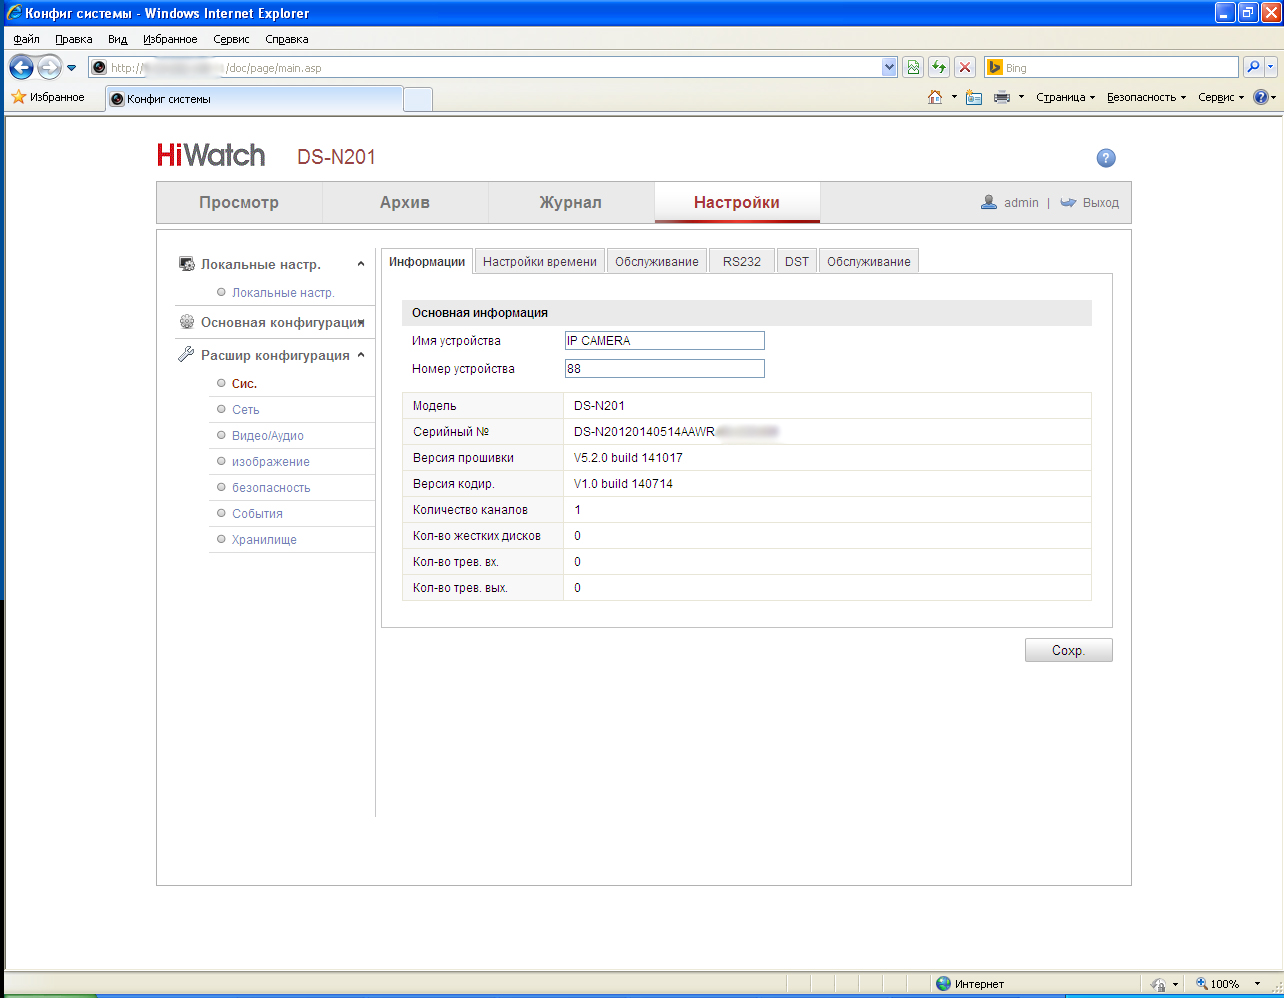Click the Интернет zone globe in status bar
1284x998 pixels.
(x=943, y=984)
